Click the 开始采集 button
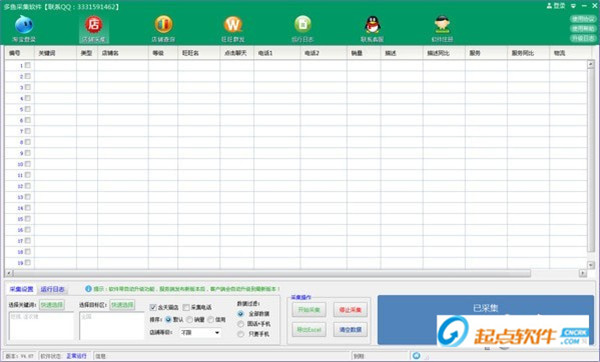The height and width of the screenshot is (362, 600). point(309,310)
